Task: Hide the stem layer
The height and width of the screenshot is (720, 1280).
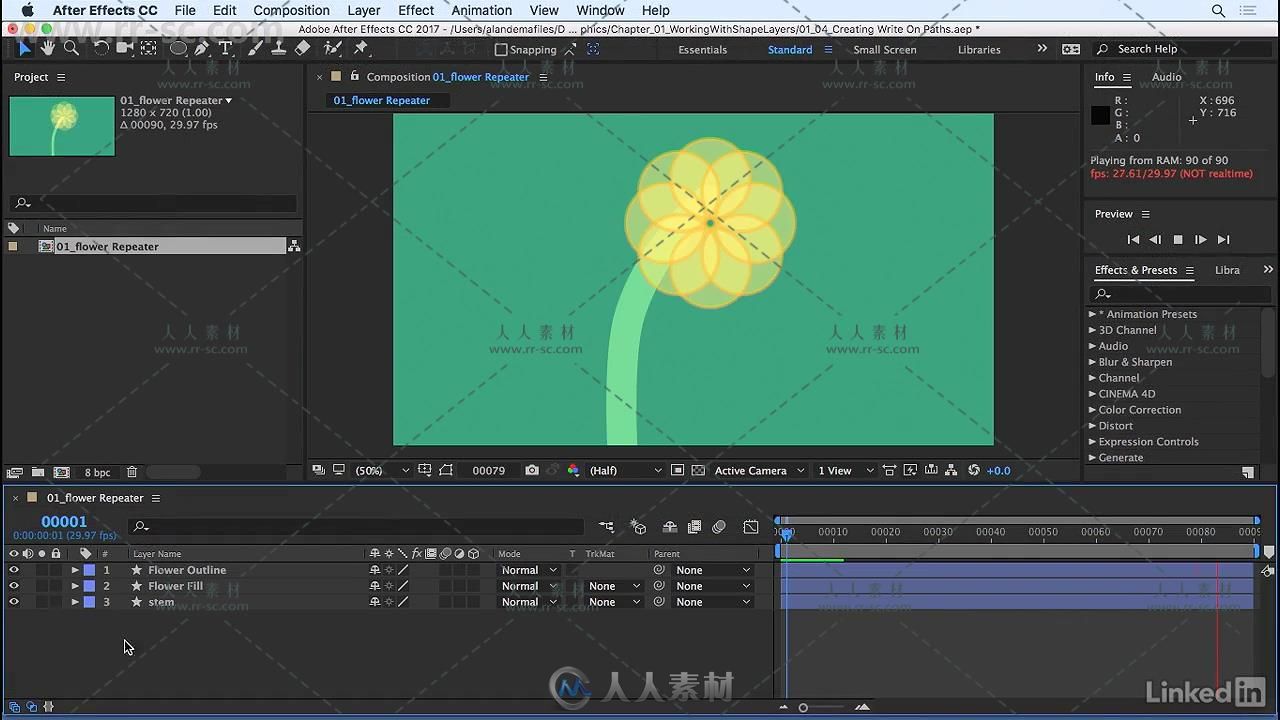Action: pyautogui.click(x=14, y=602)
